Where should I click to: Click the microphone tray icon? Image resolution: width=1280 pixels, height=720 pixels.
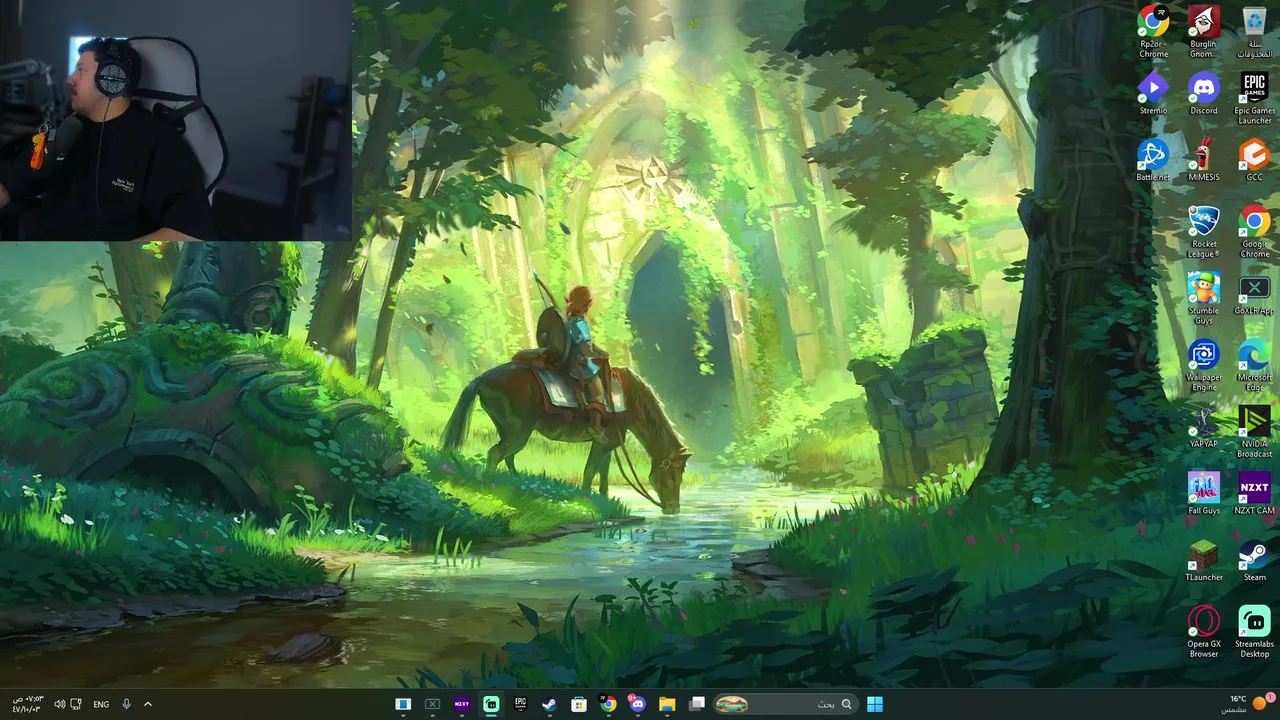coord(126,704)
